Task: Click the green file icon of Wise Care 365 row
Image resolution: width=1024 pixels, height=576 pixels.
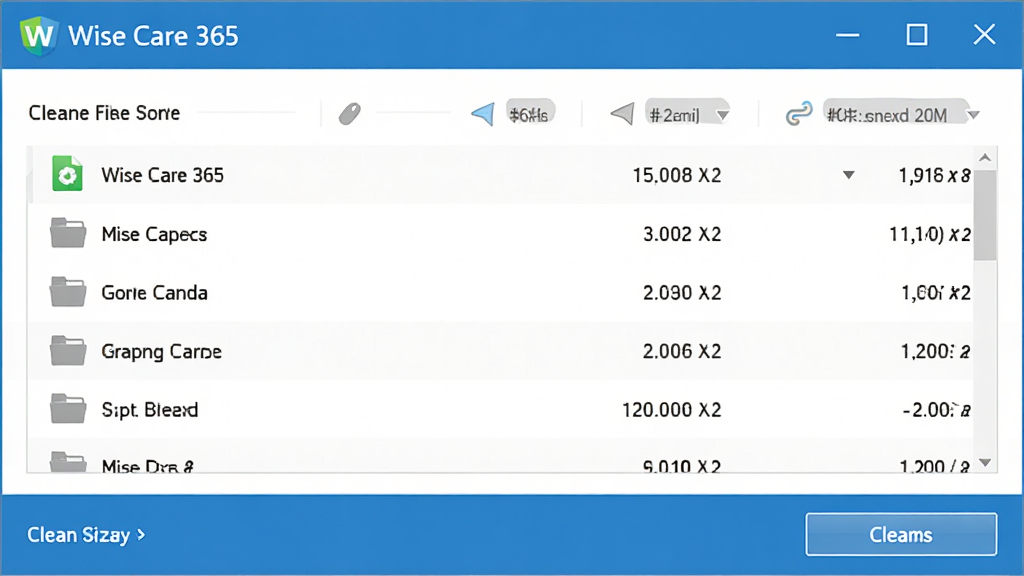Action: point(67,174)
